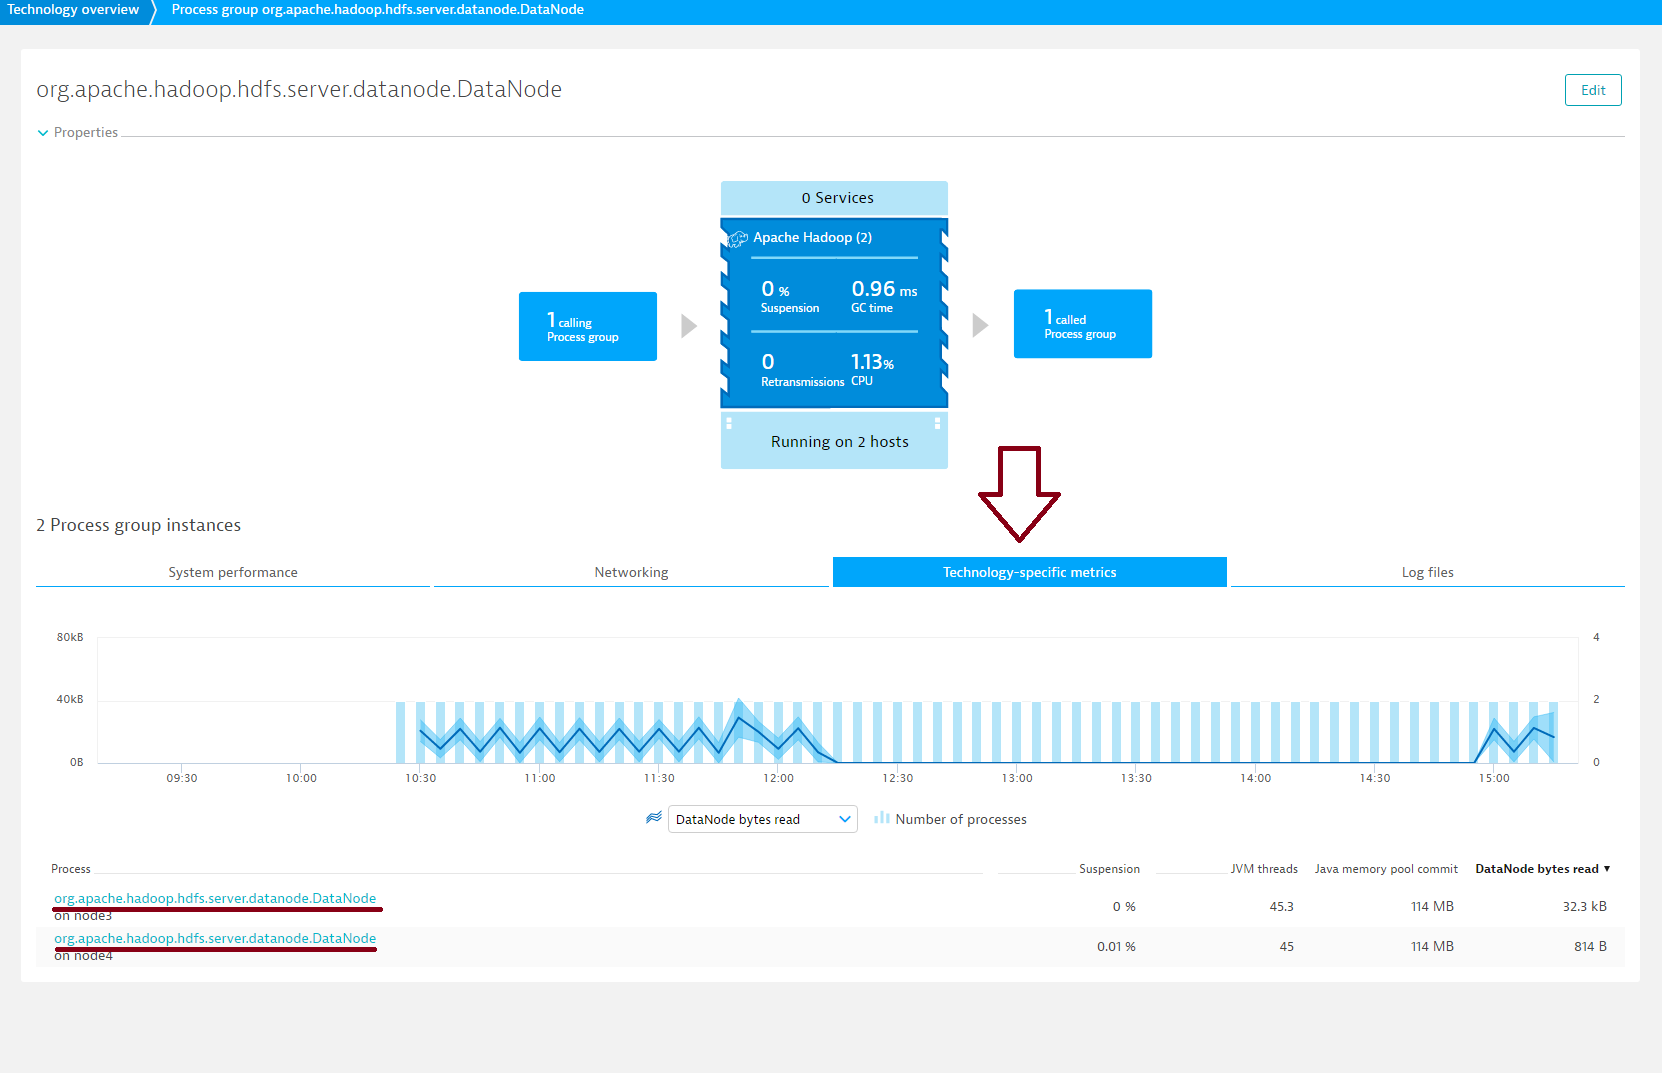
Task: Click the 45.3 JVM threads value
Action: pos(1281,906)
